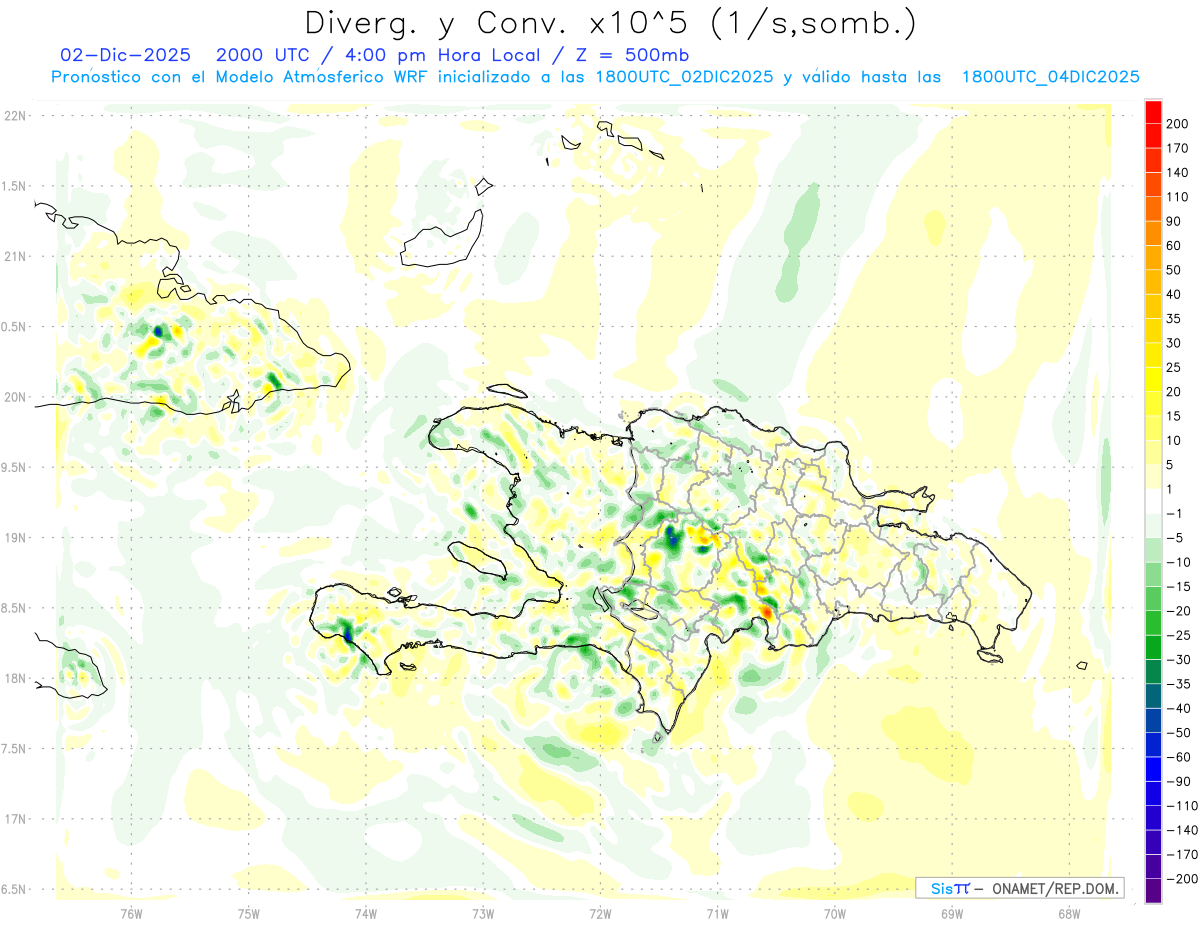Click the '-60' value on the colour bar

click(1179, 756)
